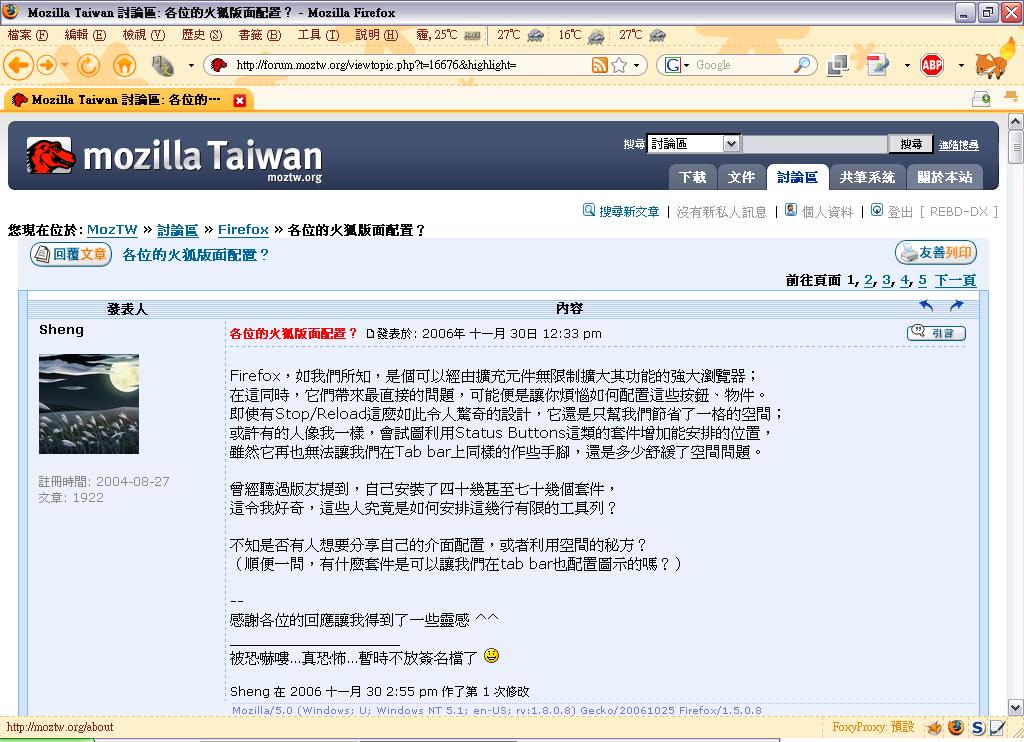Click the mozilla Taiwan logo
Image resolution: width=1024 pixels, height=742 pixels.
tap(174, 157)
